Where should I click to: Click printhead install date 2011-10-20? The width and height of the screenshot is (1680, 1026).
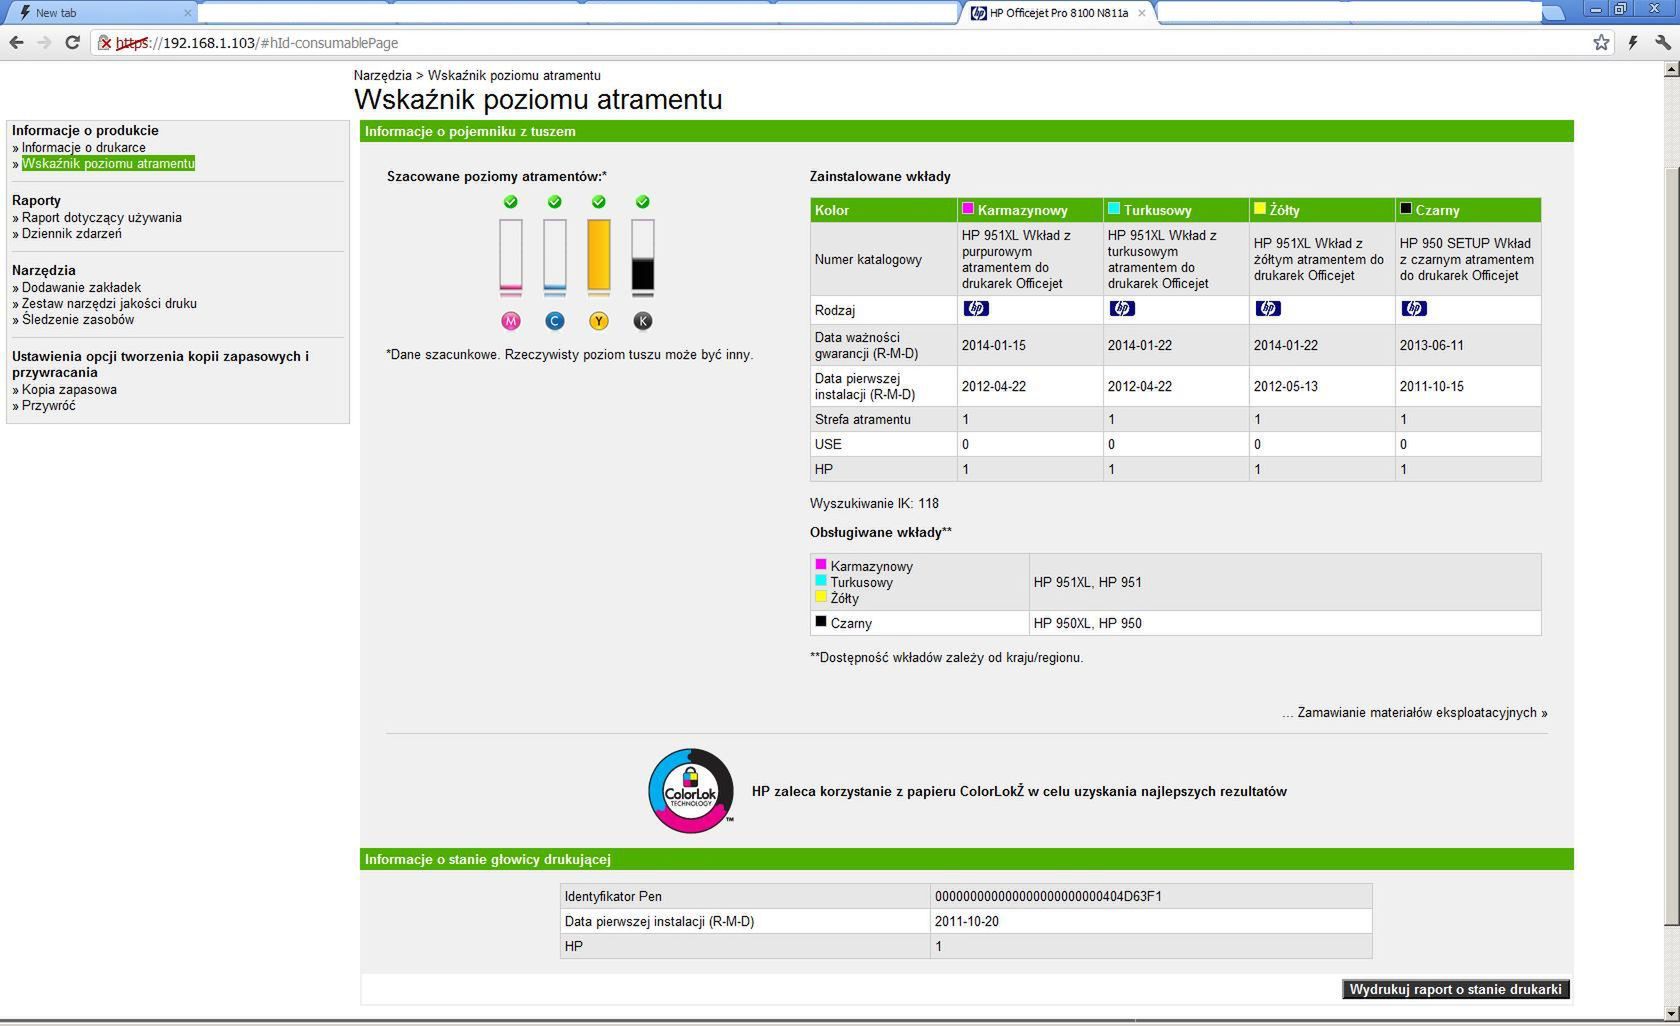(966, 921)
